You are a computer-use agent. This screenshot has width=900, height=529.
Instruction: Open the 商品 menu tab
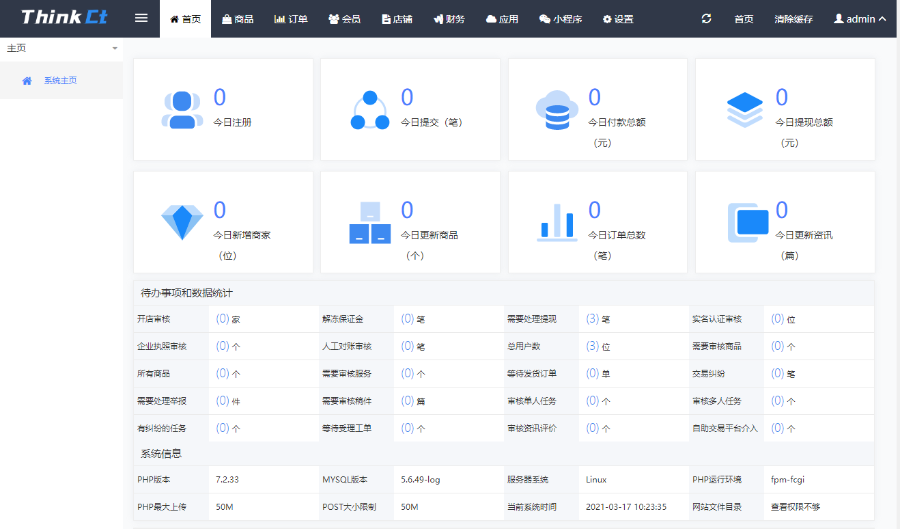coord(238,19)
